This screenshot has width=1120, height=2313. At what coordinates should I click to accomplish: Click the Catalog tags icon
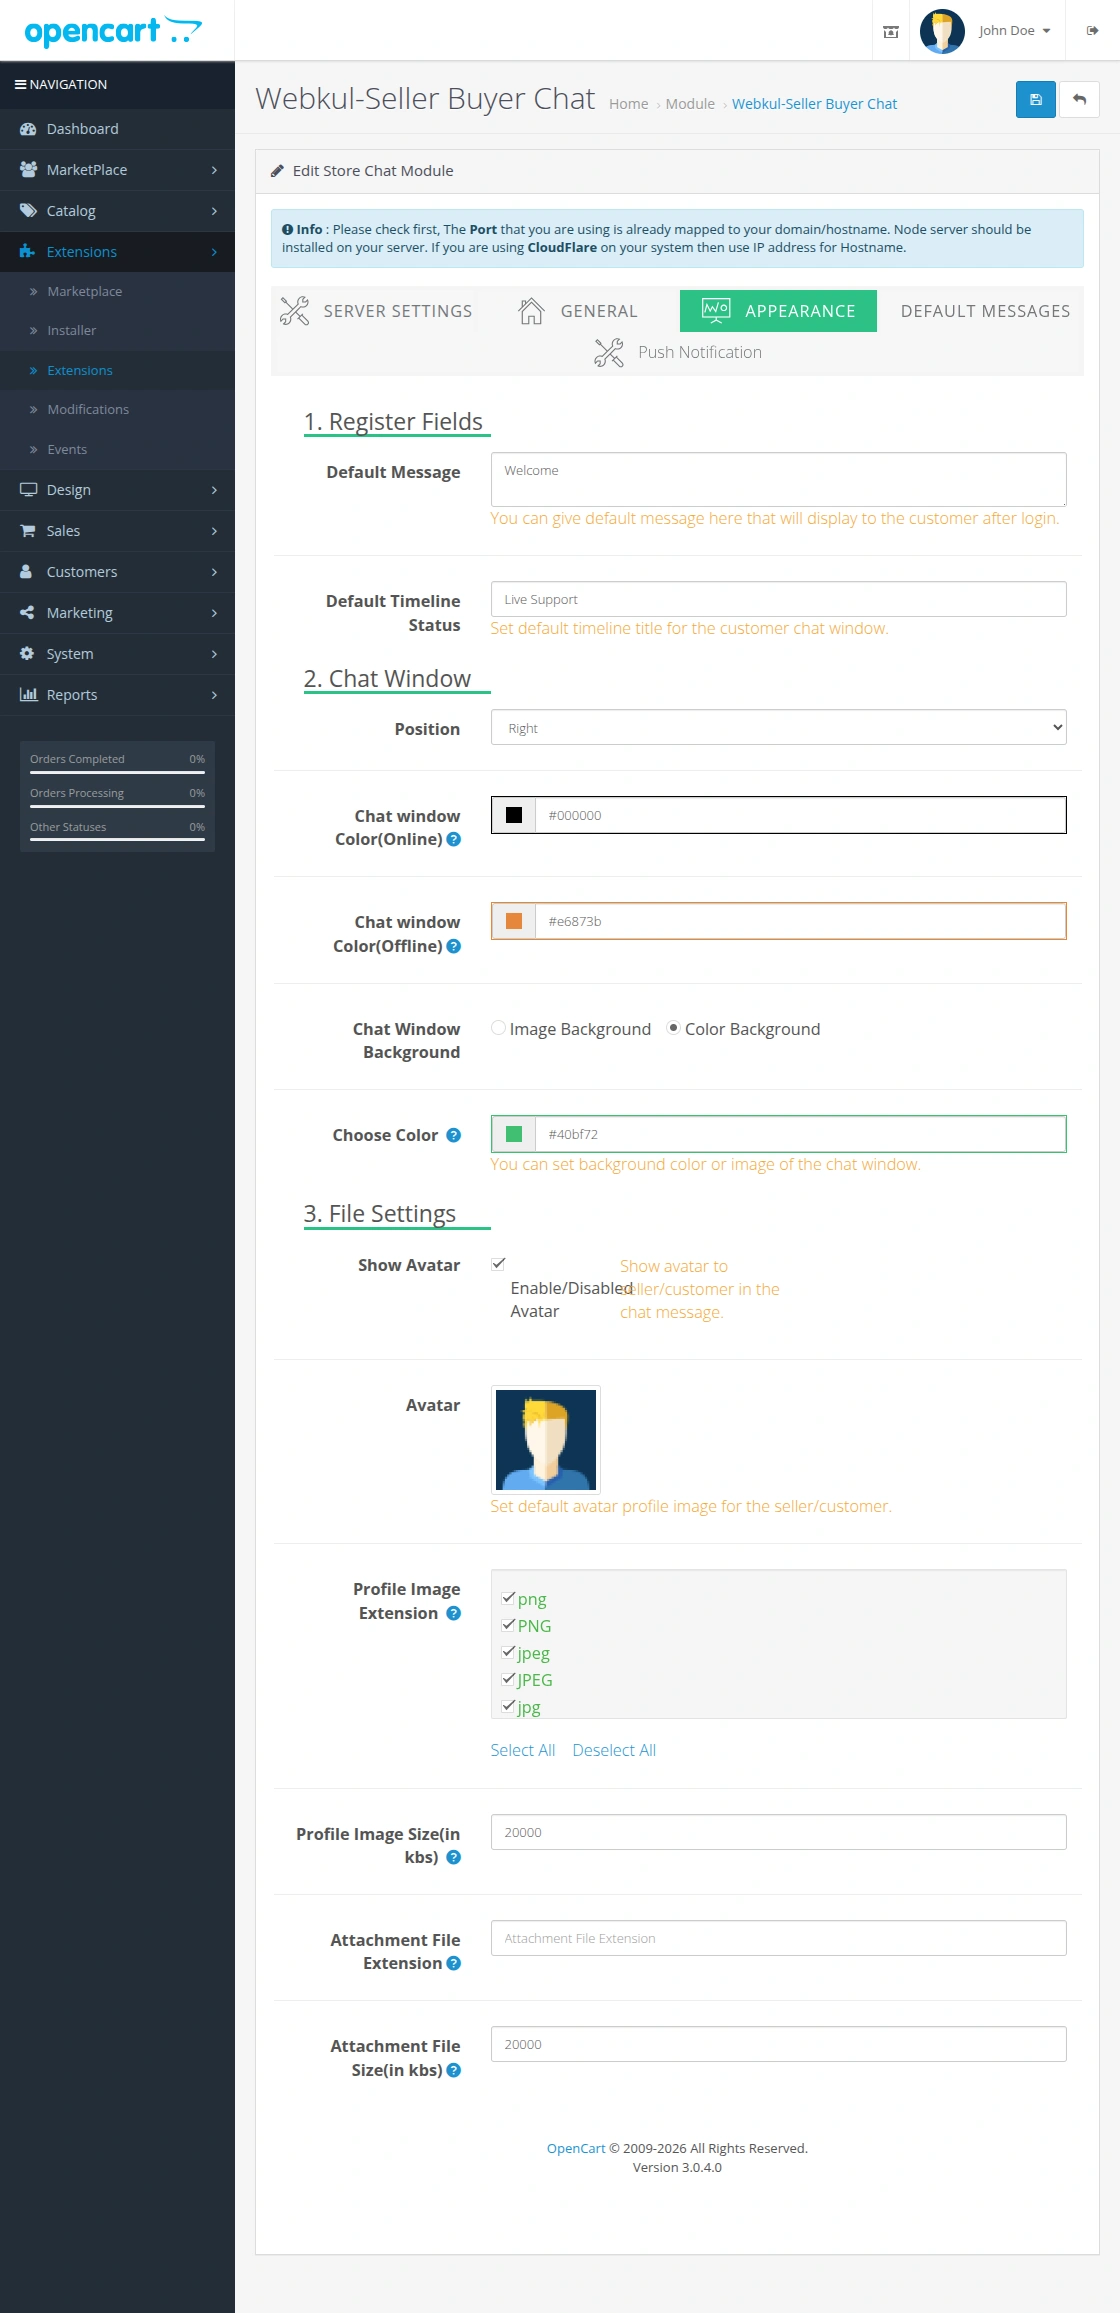(28, 211)
